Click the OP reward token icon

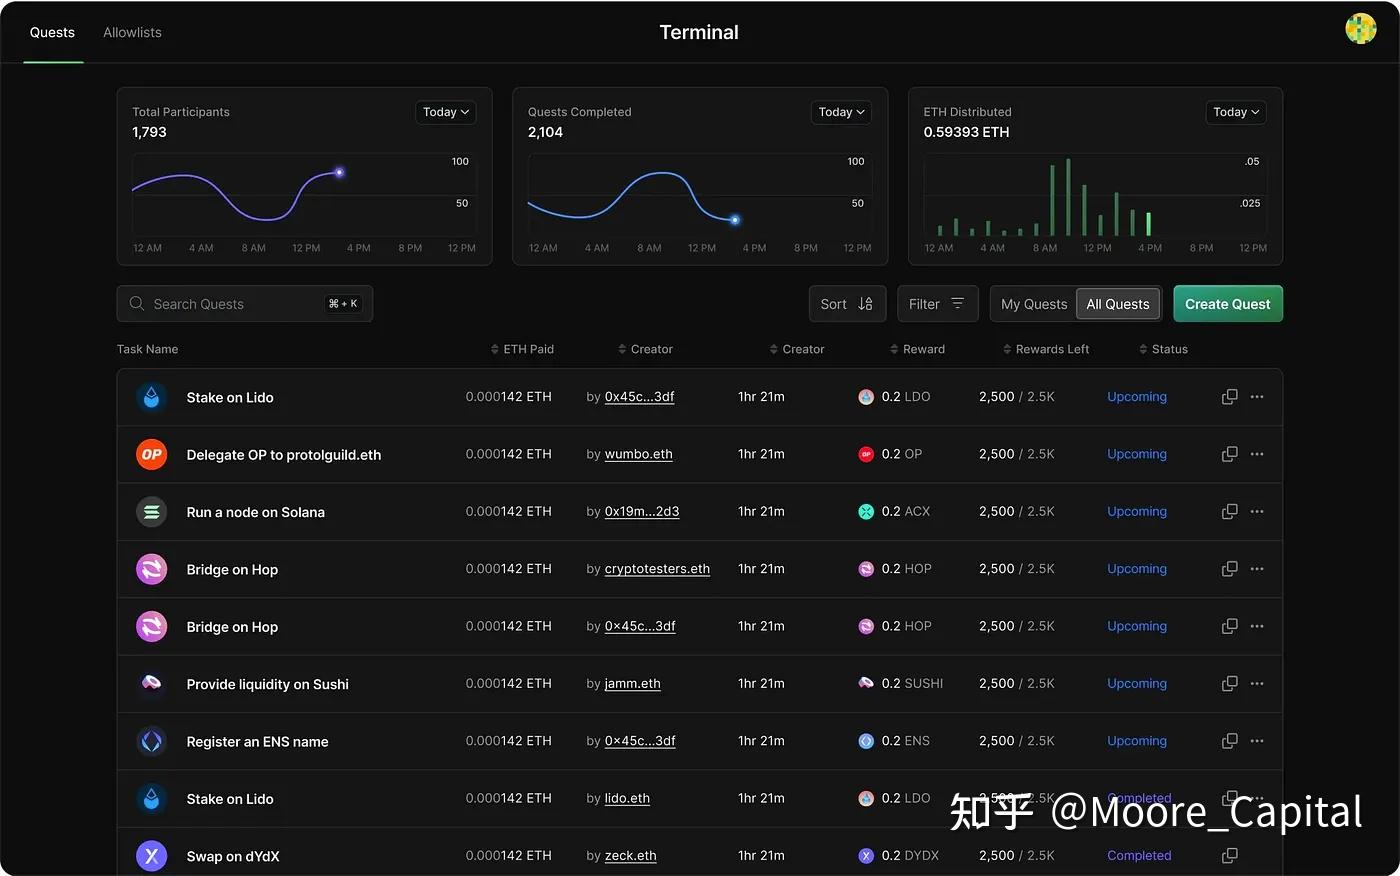click(866, 454)
